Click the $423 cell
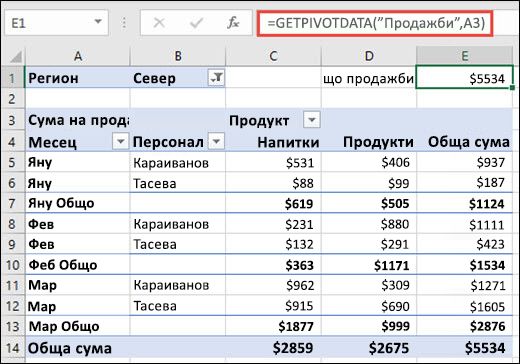Viewport: 520px width, 364px height. [x=464, y=244]
